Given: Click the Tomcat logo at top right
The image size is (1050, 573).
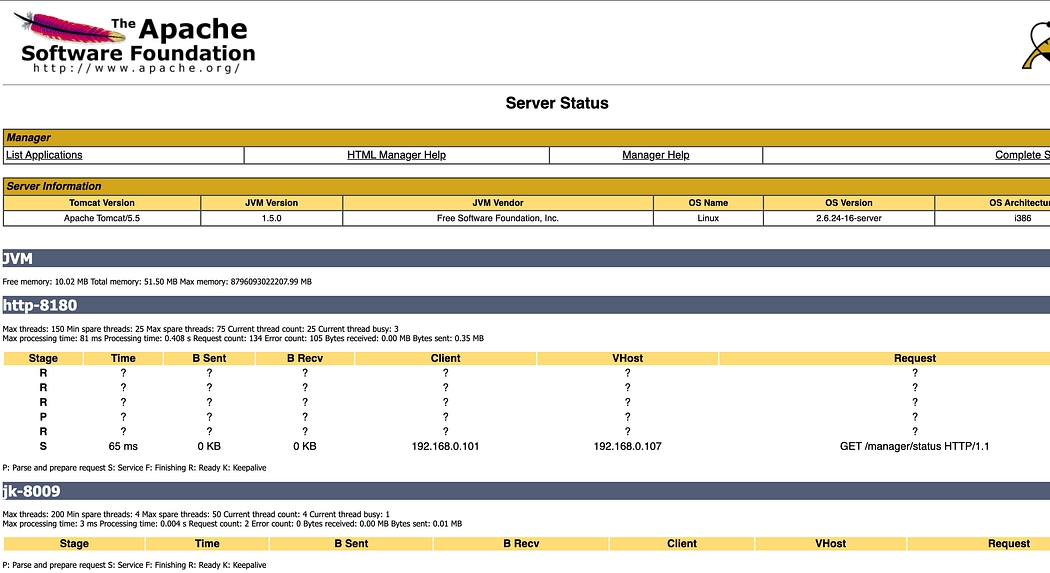Looking at the screenshot, I should 1037,46.
